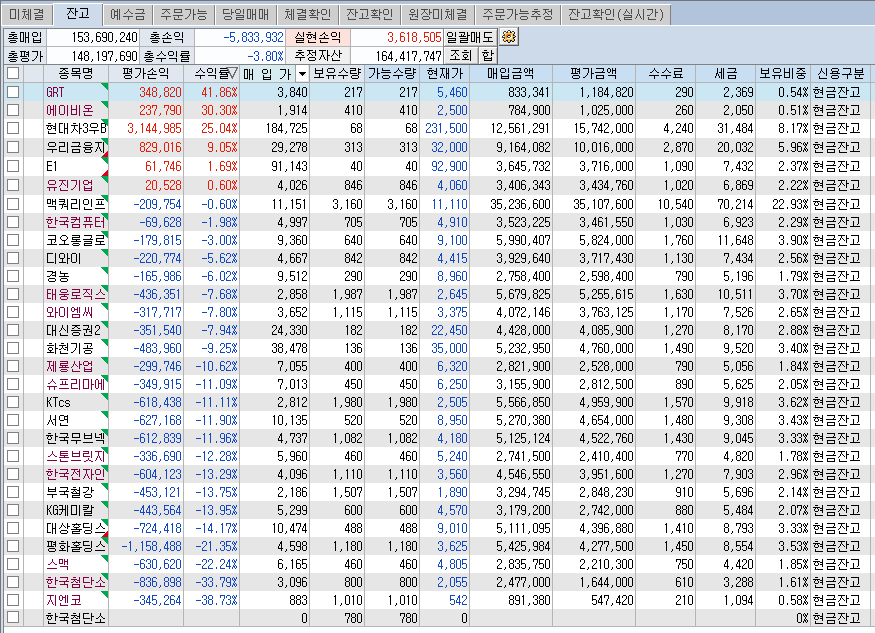This screenshot has height=633, width=875.
Task: Sort by the 종목명 column header
Action: tap(76, 73)
